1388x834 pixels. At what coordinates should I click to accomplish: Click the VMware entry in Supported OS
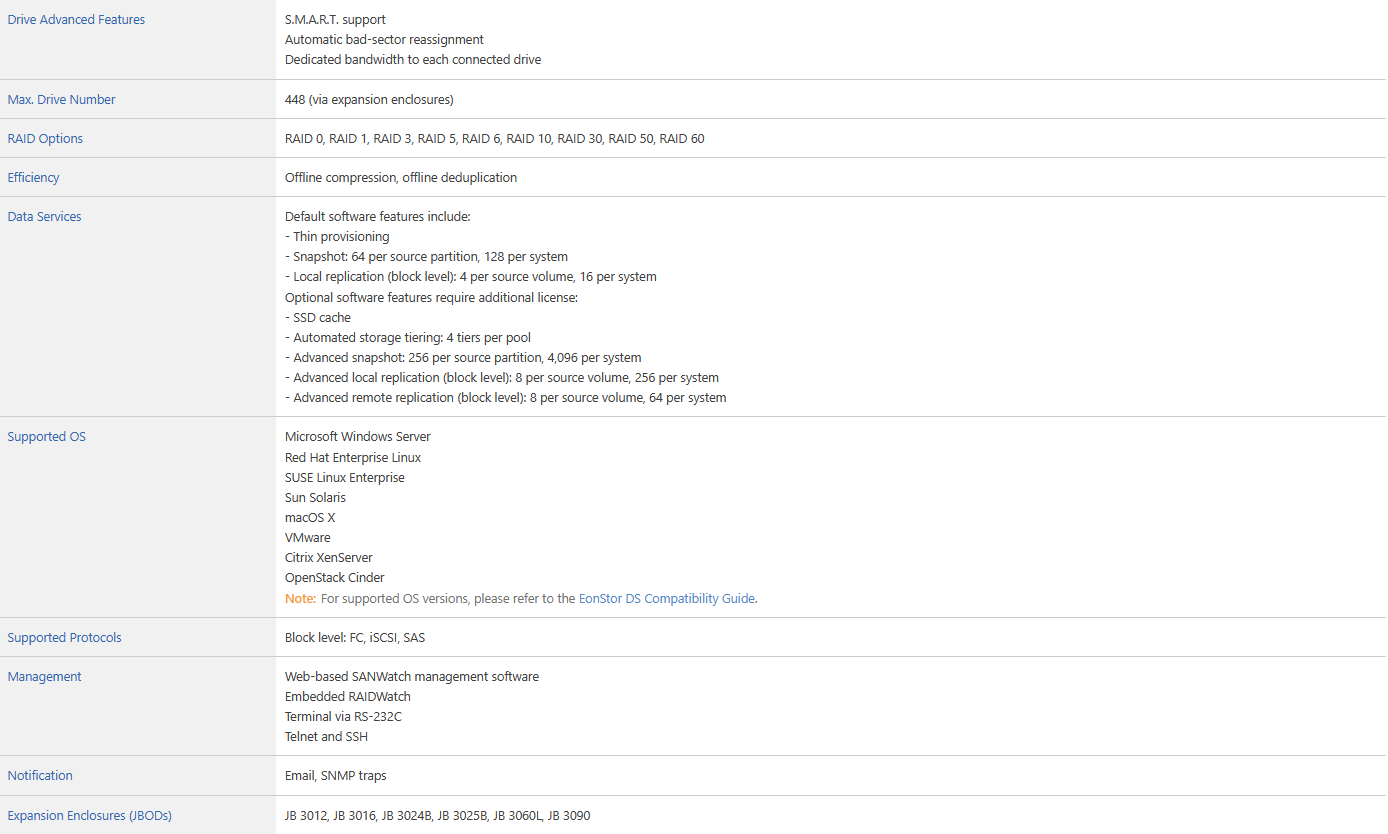[x=308, y=538]
